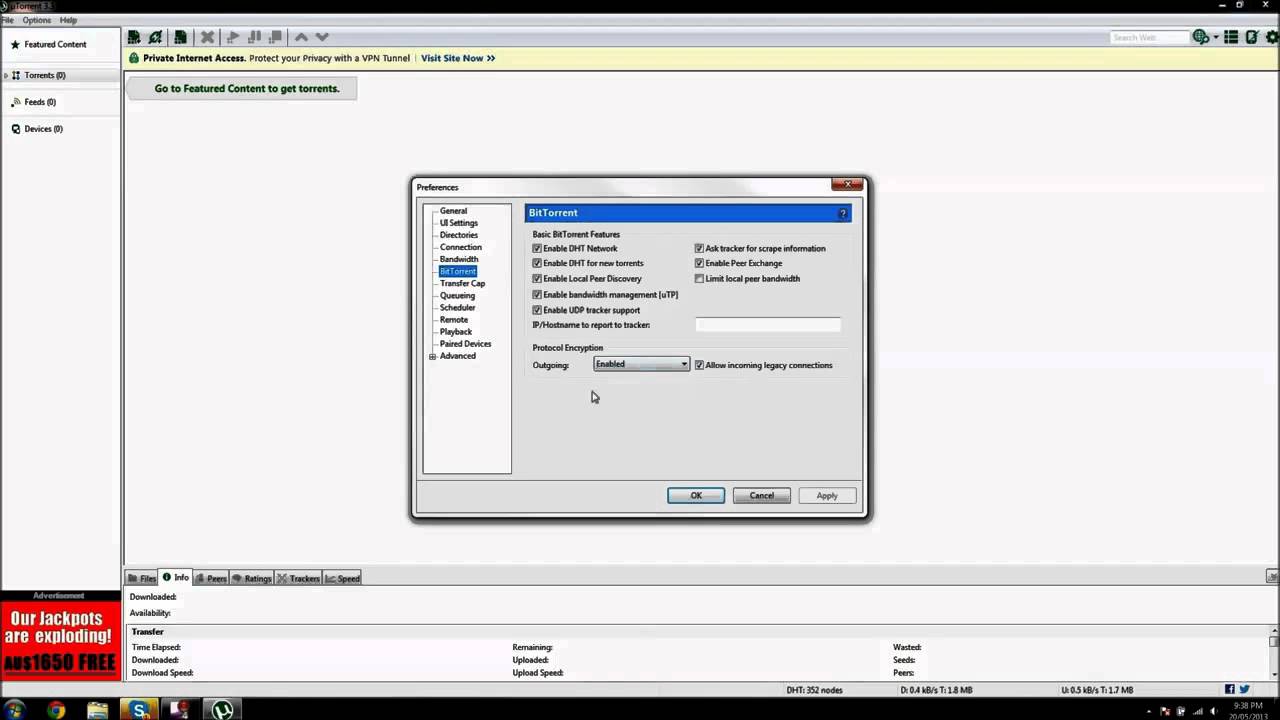The width and height of the screenshot is (1280, 720).
Task: Switch to the Ratings tab
Action: click(252, 578)
